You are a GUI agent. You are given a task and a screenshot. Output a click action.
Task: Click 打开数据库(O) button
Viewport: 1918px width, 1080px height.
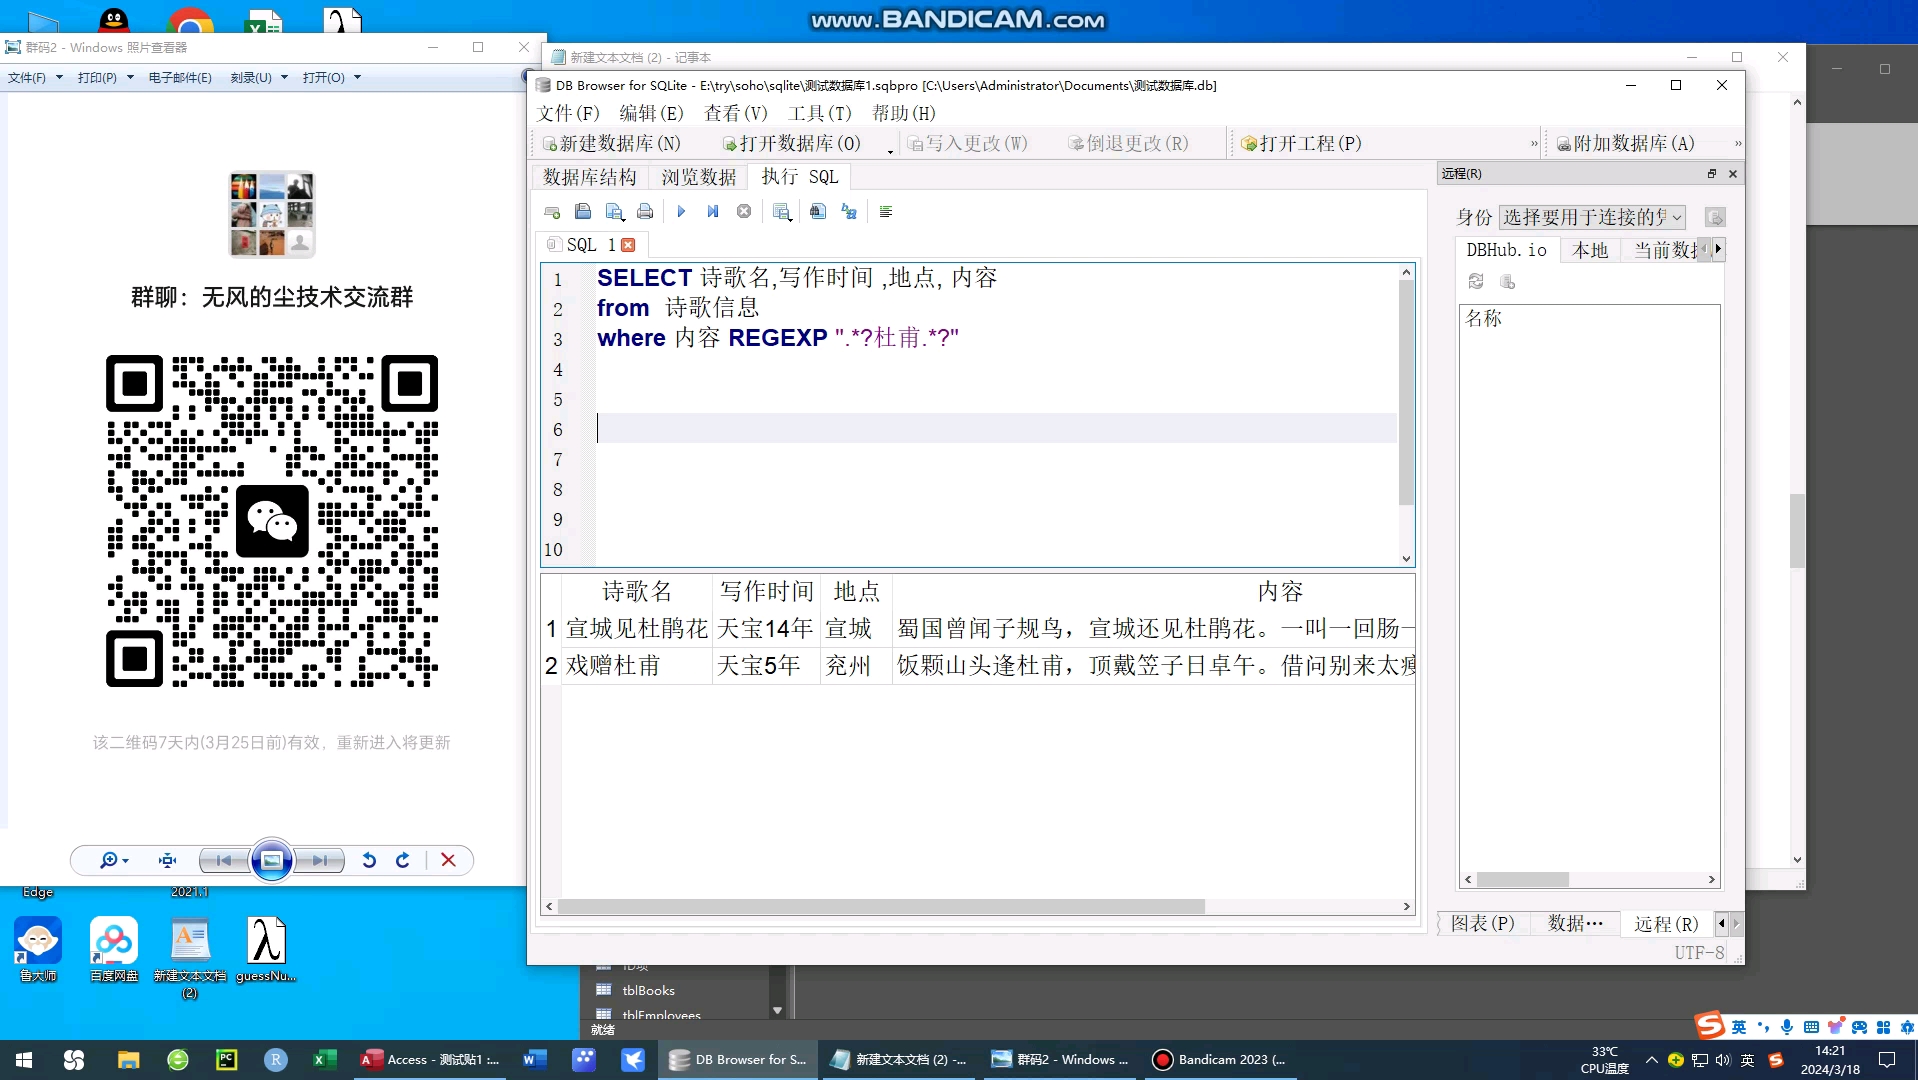[x=791, y=144]
